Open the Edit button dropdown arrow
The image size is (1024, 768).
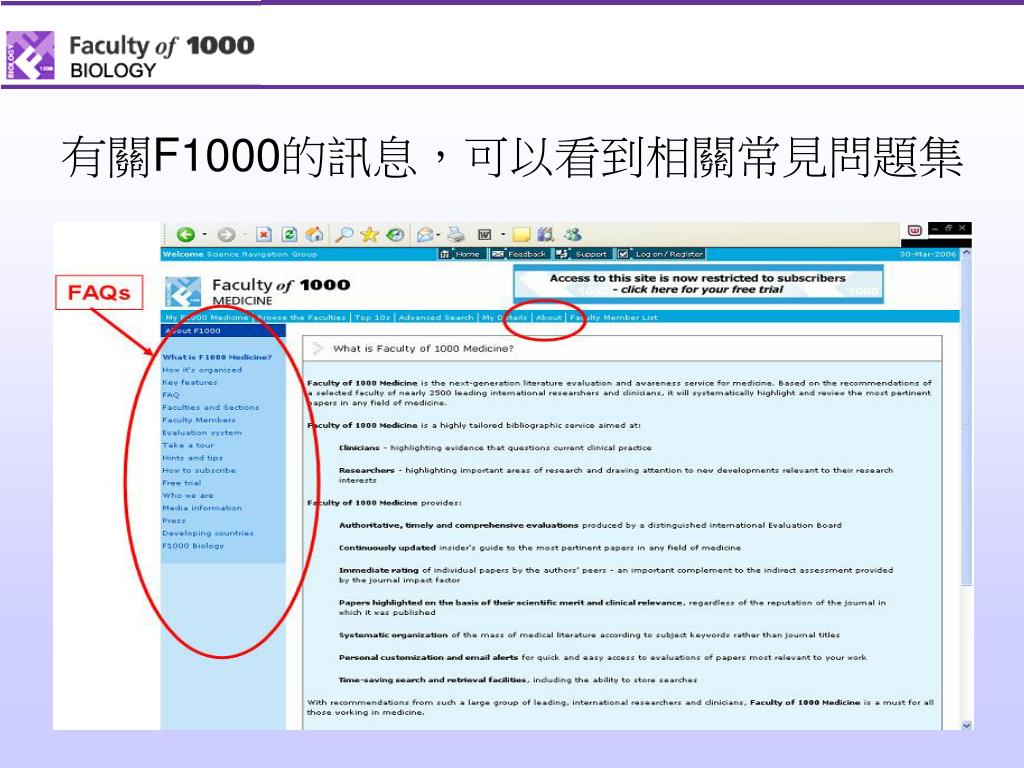point(503,234)
